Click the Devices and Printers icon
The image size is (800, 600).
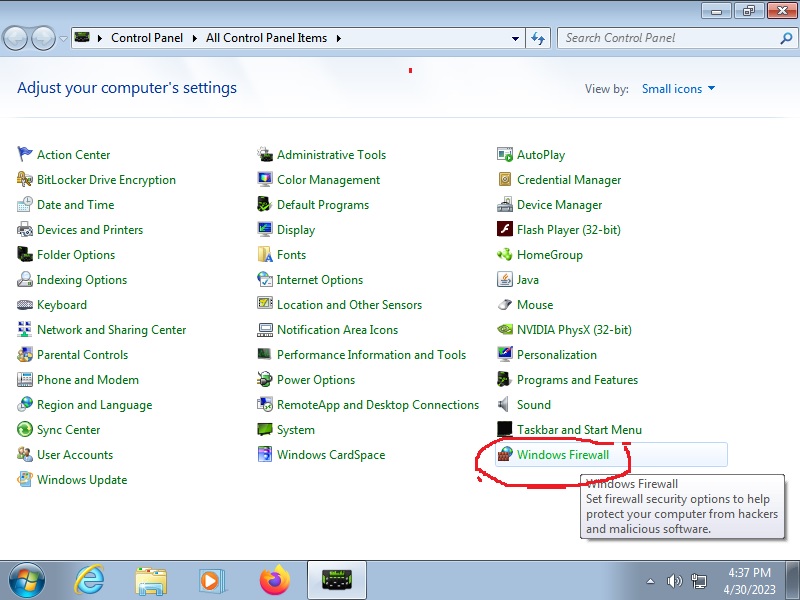[x=24, y=229]
